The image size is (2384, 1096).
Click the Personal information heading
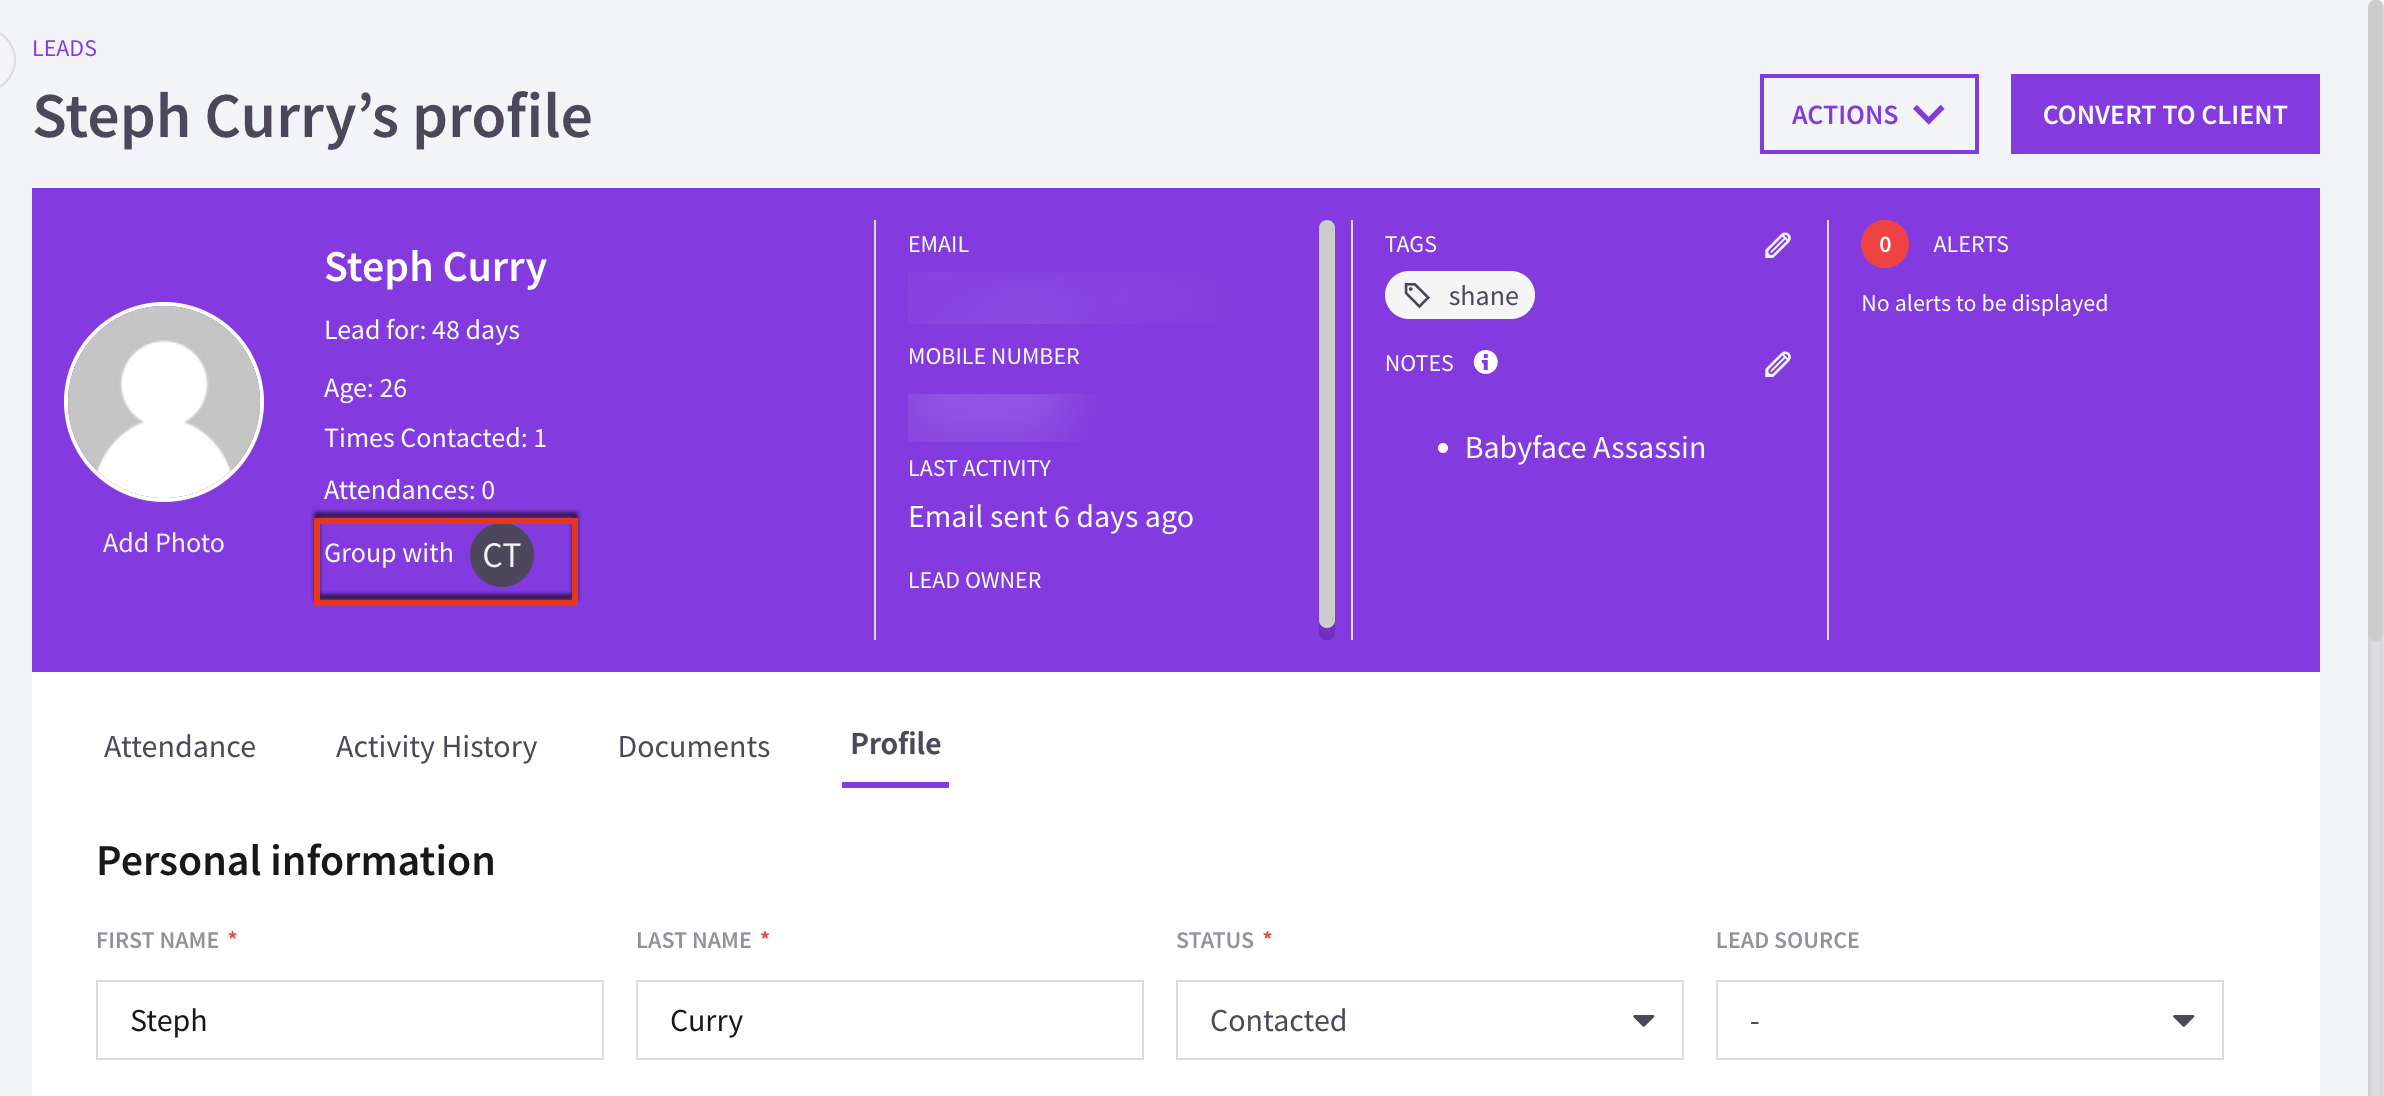pyautogui.click(x=295, y=861)
